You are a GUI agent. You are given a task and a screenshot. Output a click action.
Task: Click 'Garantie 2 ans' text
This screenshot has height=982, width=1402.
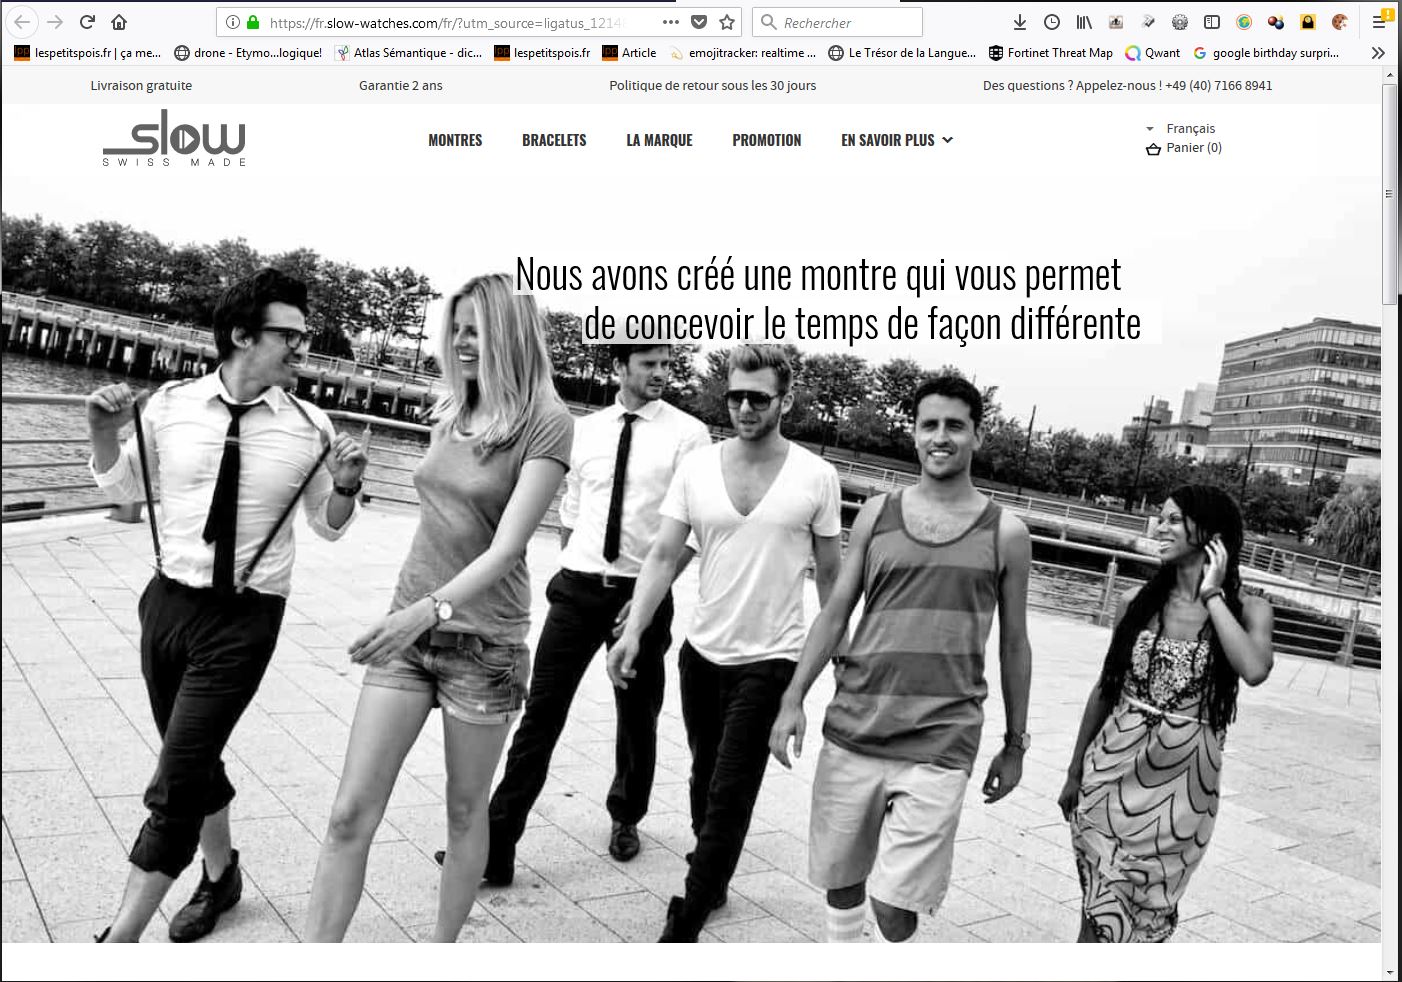[x=401, y=86]
